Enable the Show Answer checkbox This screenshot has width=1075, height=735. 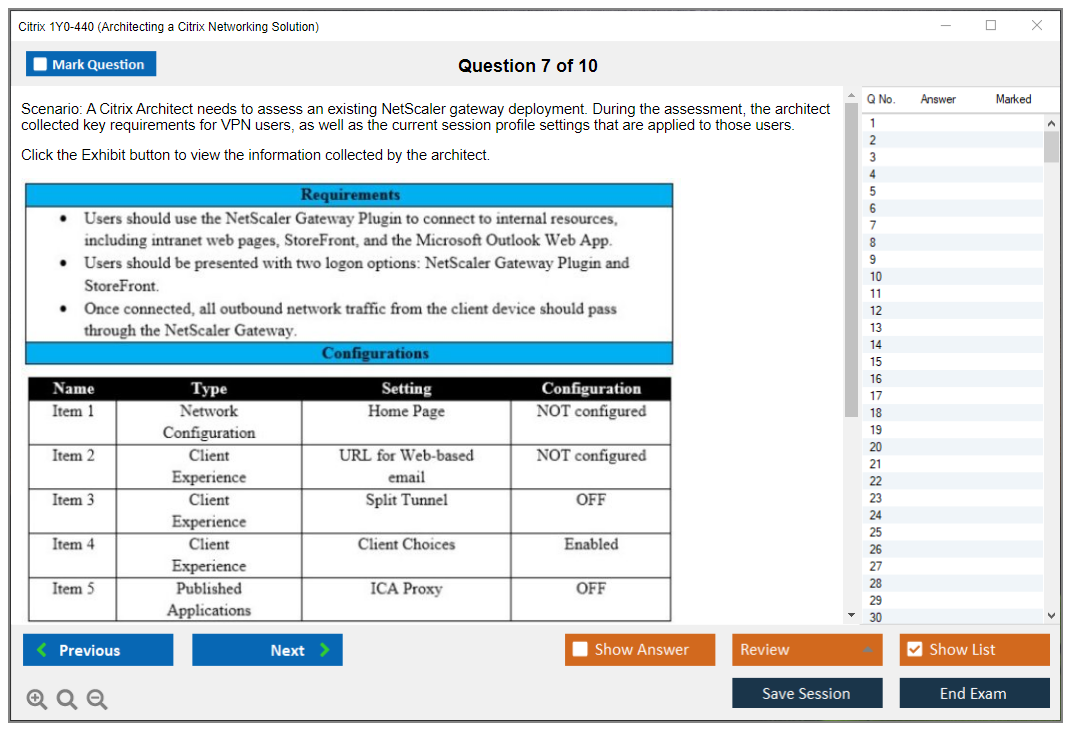click(581, 650)
